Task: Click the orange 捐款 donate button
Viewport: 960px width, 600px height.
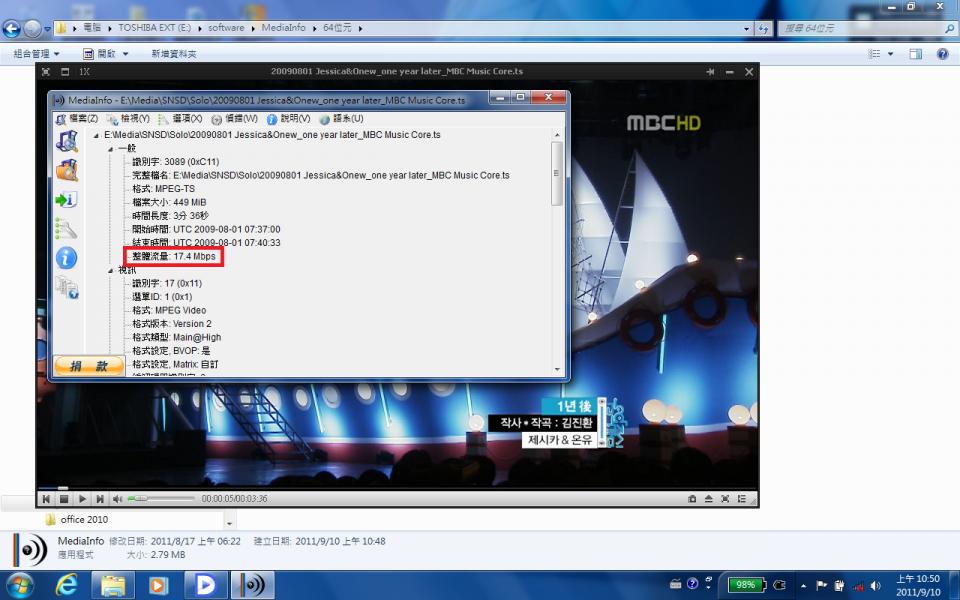Action: pyautogui.click(x=89, y=366)
